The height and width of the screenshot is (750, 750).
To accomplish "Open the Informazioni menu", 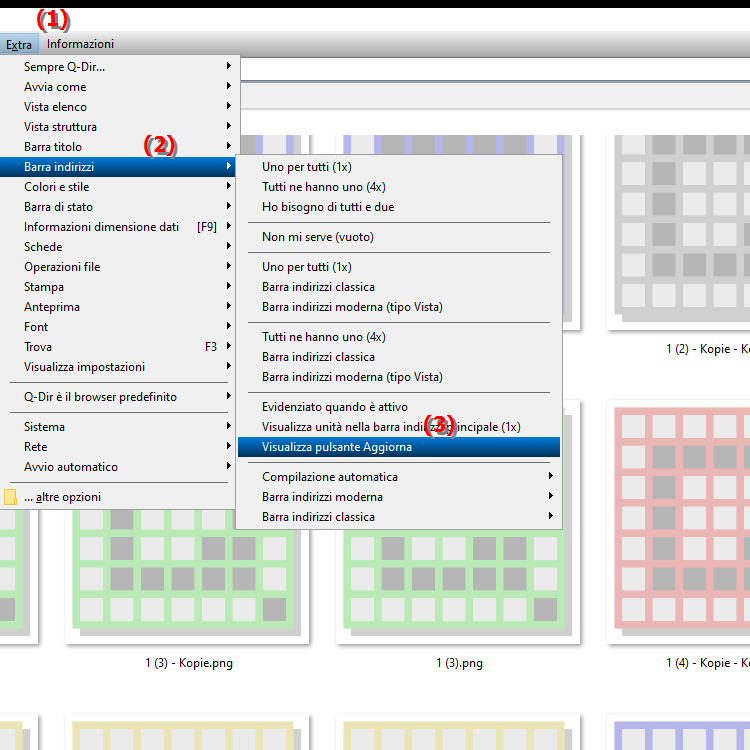I will [x=80, y=44].
